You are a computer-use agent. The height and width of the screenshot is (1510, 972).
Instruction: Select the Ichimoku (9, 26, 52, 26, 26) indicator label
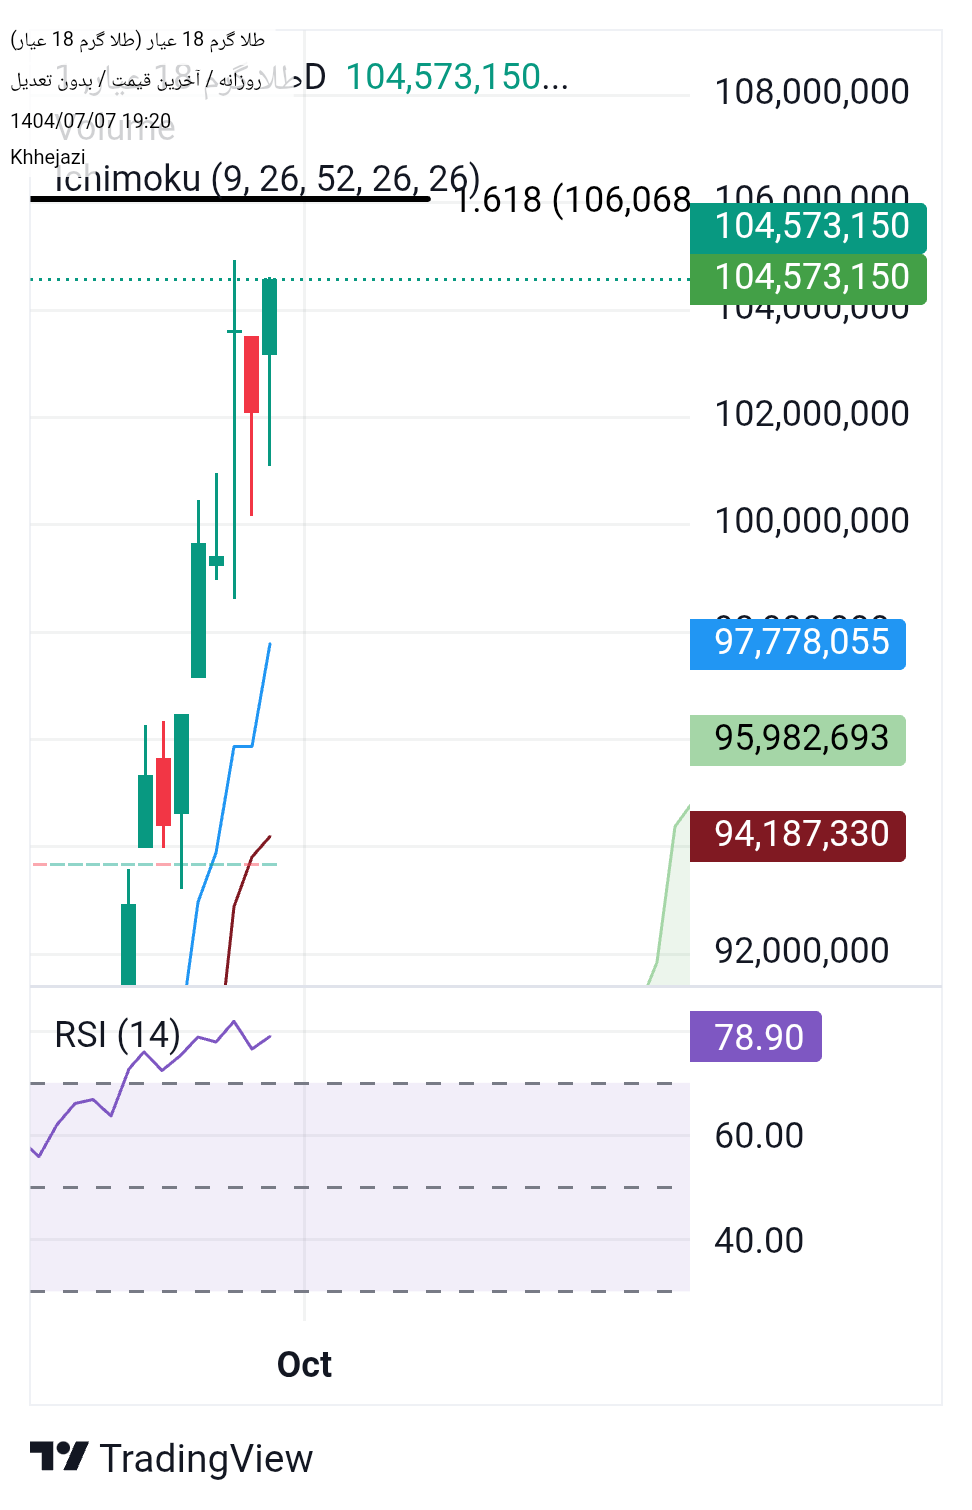(x=266, y=178)
